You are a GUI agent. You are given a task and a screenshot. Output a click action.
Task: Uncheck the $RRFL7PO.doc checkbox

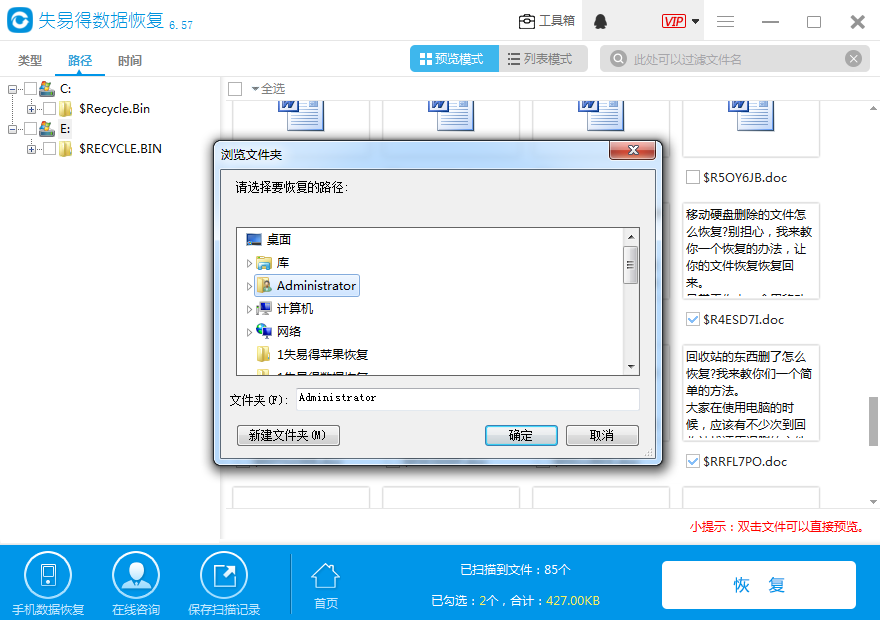point(693,461)
